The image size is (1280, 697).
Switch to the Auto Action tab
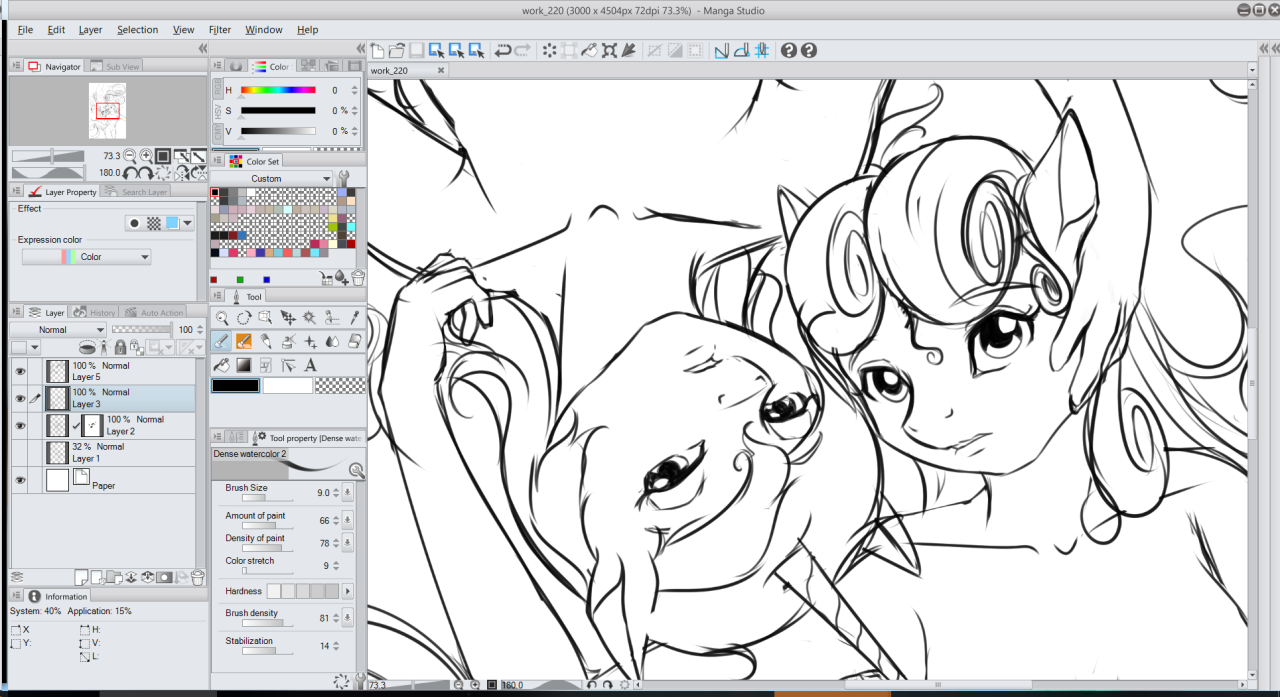coord(154,312)
